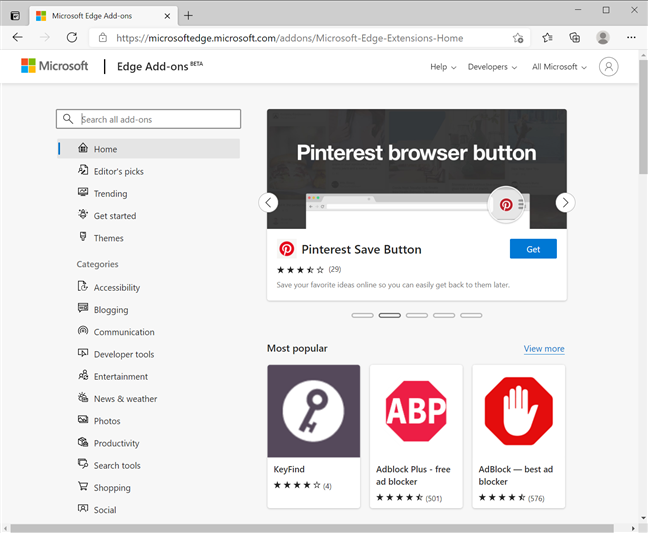Click the Get started sidebar icon
This screenshot has width=648, height=533.
(x=83, y=215)
